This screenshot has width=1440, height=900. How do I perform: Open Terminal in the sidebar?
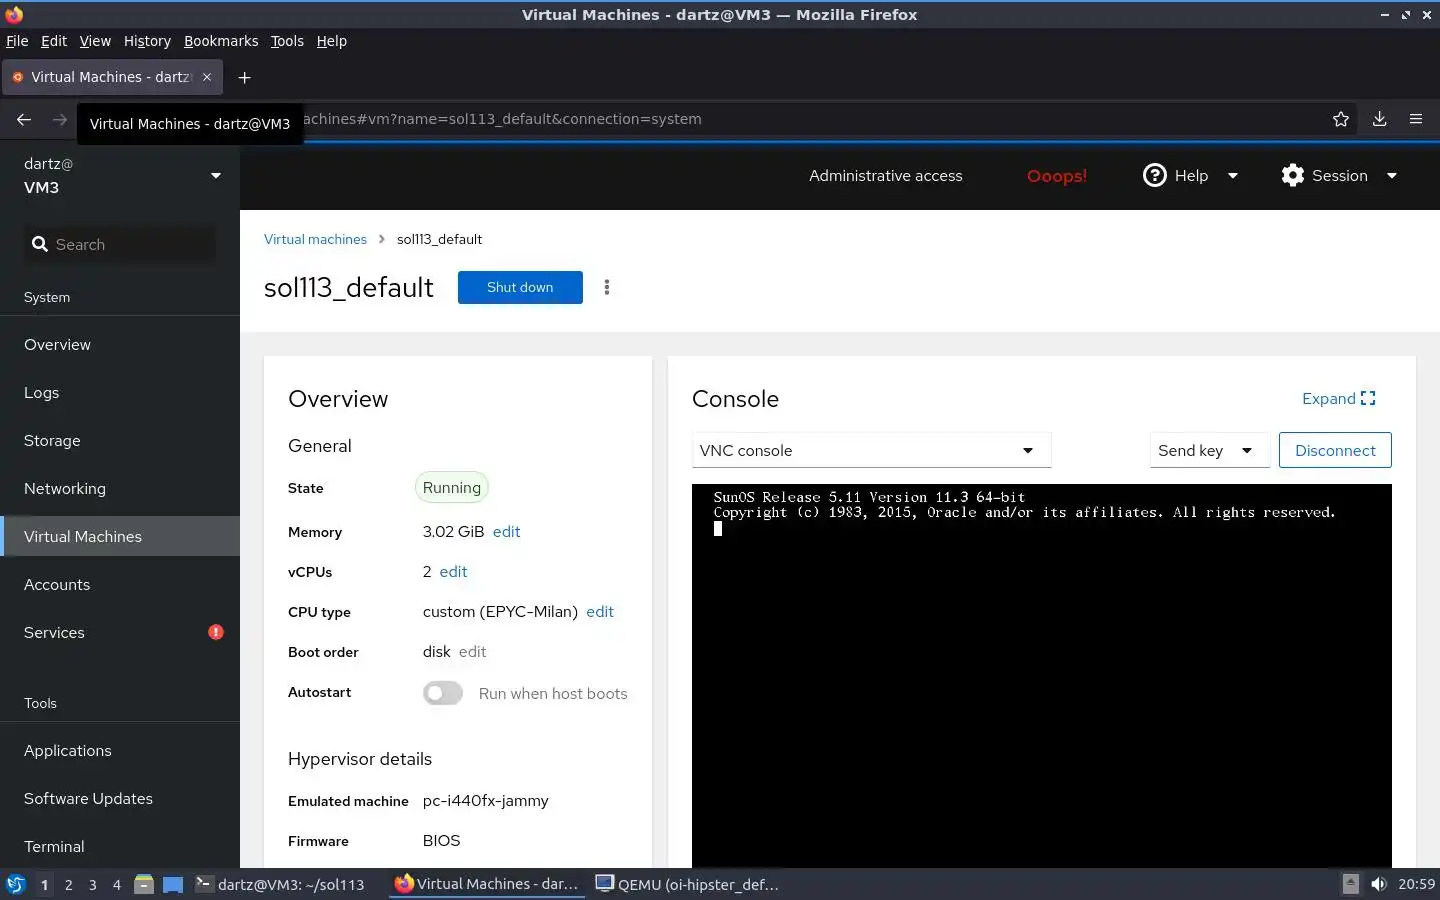click(x=120, y=846)
